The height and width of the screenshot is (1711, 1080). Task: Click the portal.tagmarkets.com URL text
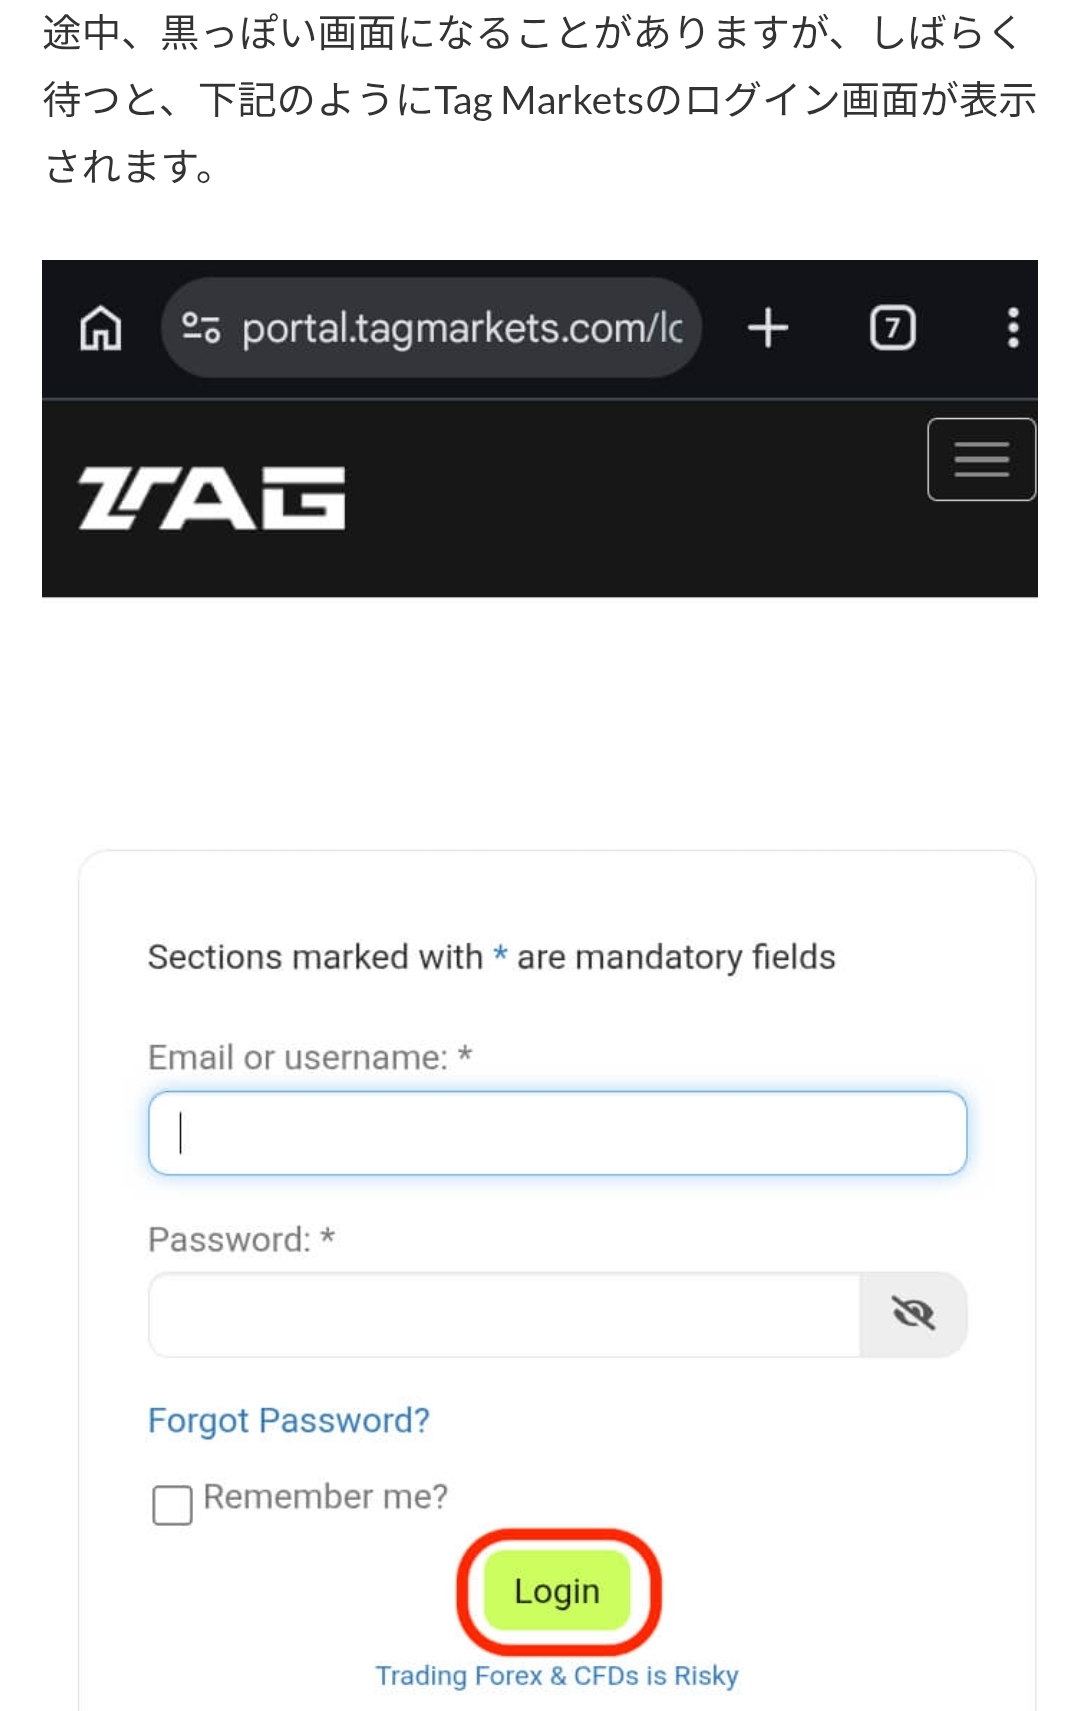pyautogui.click(x=462, y=329)
